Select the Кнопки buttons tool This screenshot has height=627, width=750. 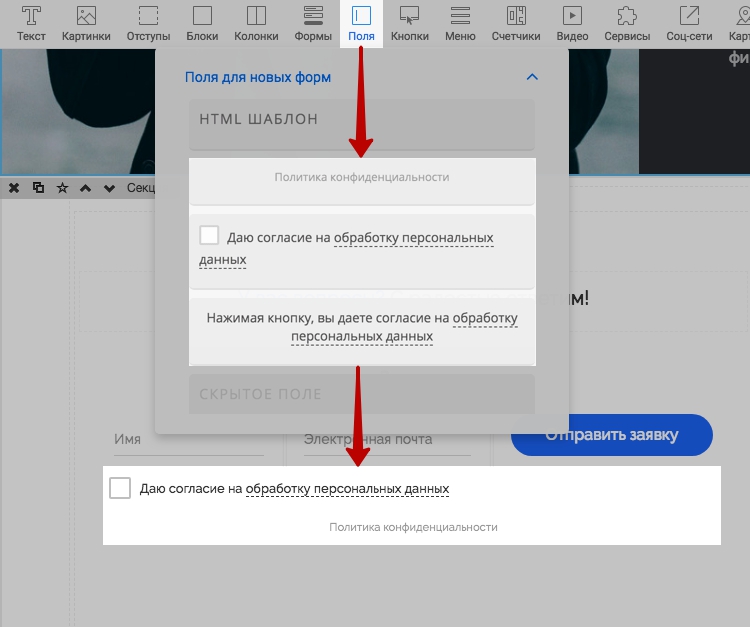410,24
